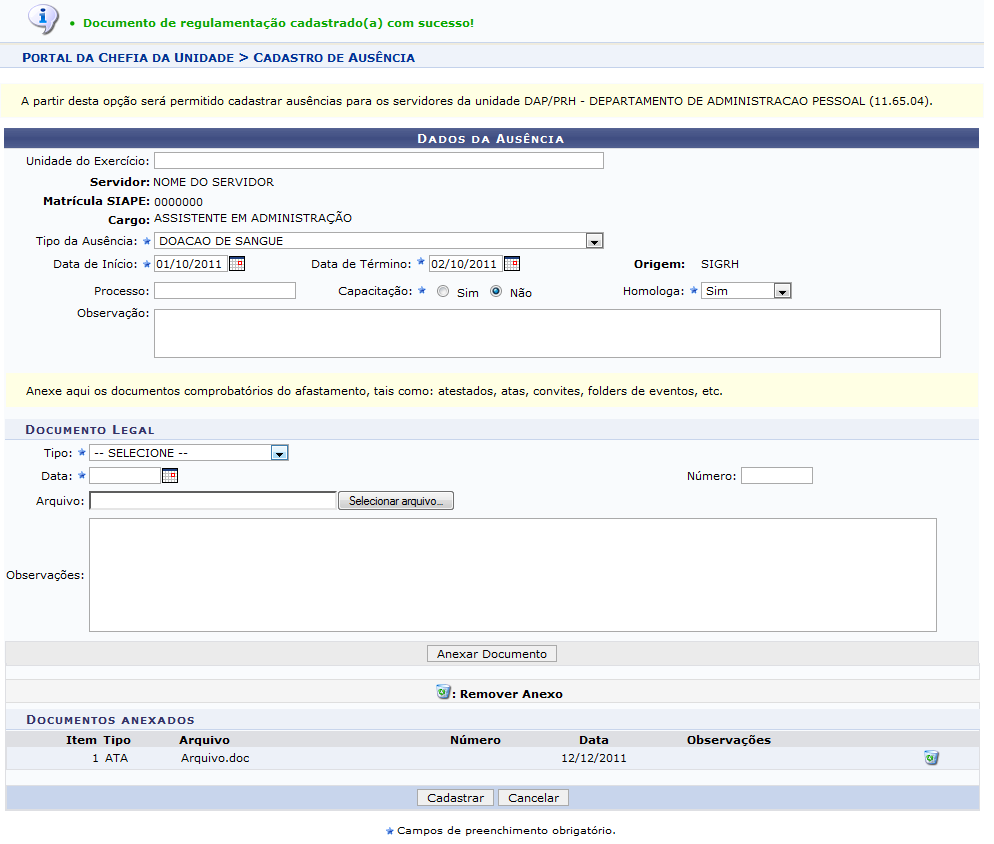This screenshot has width=994, height=844.
Task: Cancel the form with Cancelar button
Action: click(533, 798)
